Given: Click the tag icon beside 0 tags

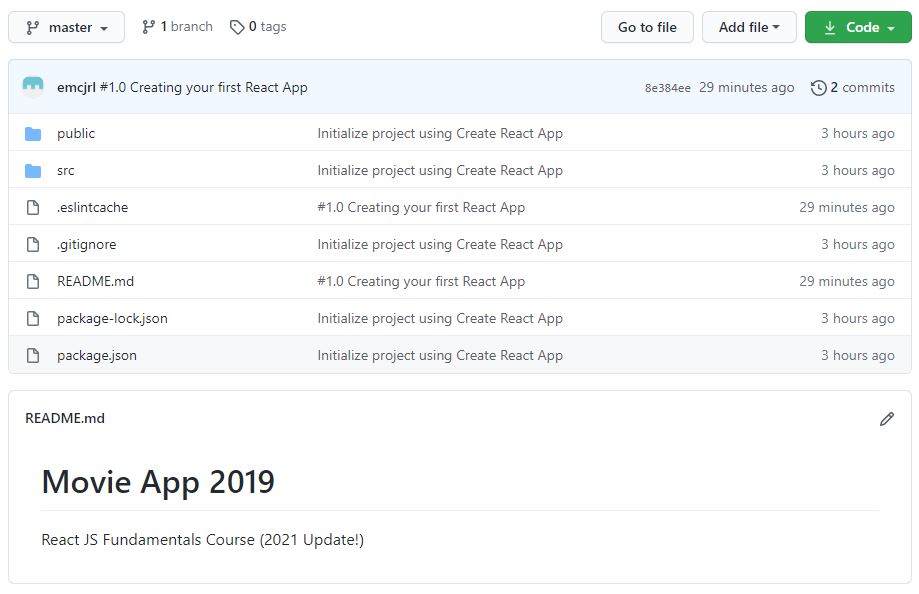Looking at the screenshot, I should pyautogui.click(x=237, y=28).
